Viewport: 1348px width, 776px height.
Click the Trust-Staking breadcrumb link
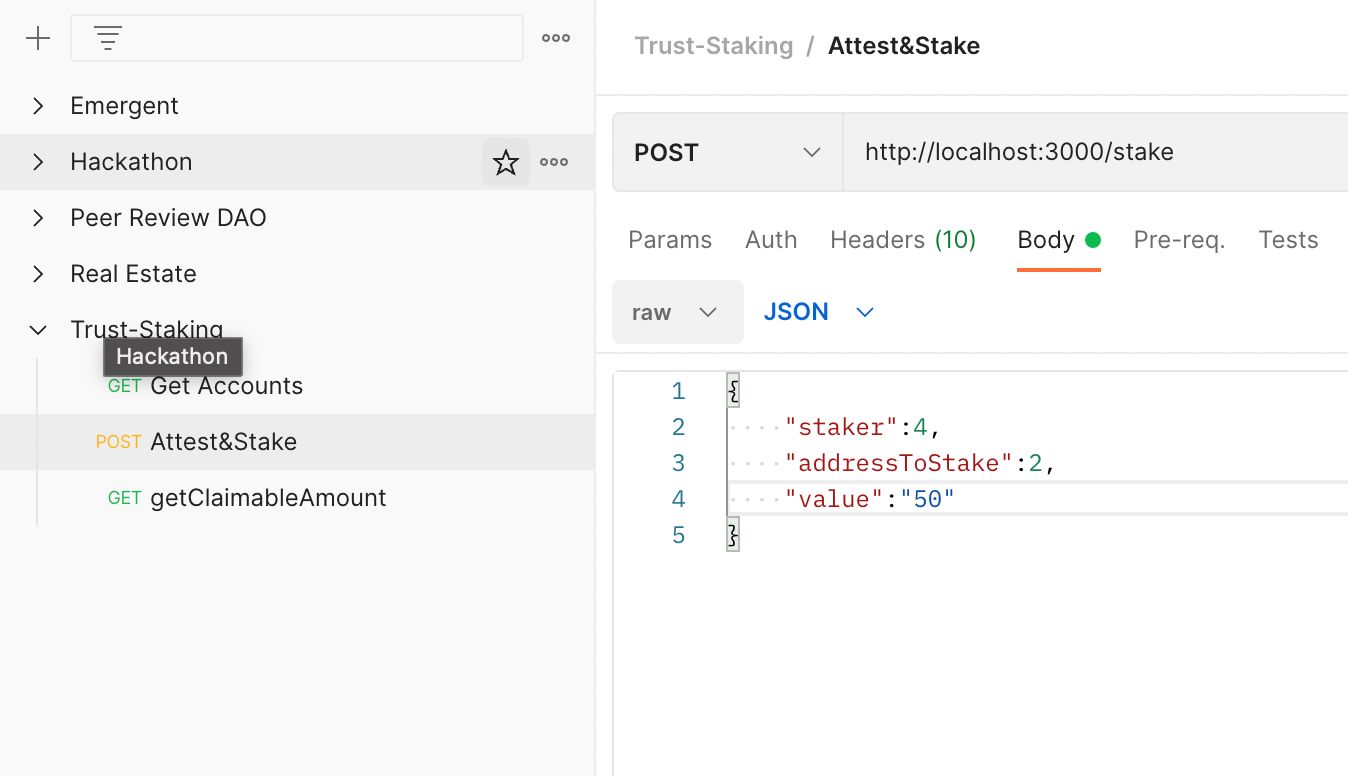click(714, 46)
